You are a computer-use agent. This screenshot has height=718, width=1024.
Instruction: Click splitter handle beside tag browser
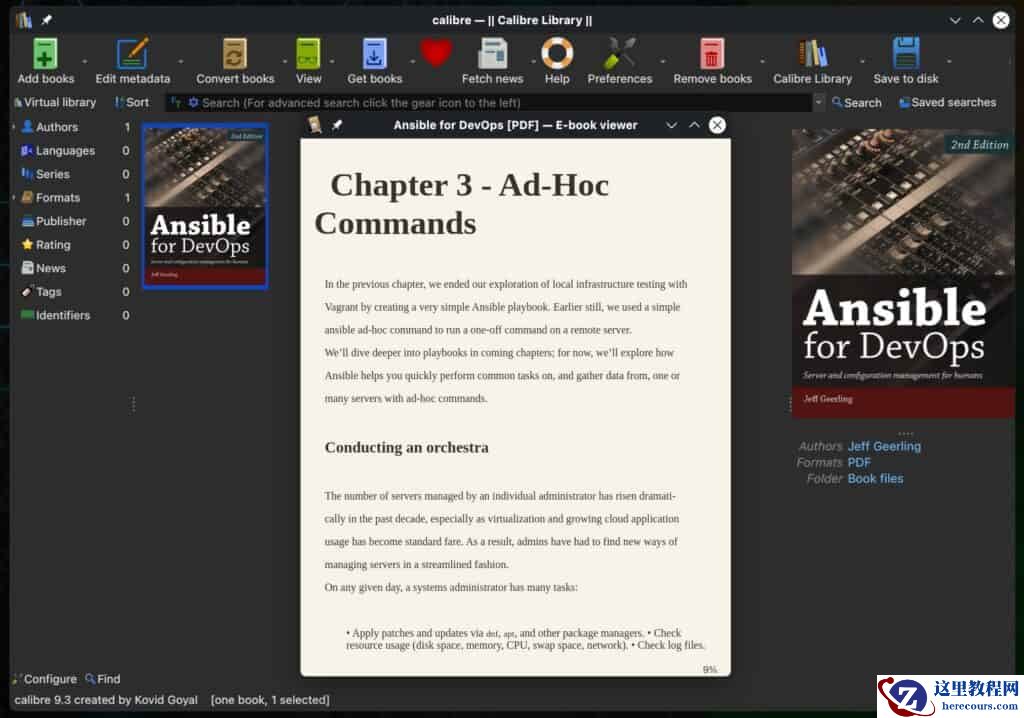click(134, 404)
